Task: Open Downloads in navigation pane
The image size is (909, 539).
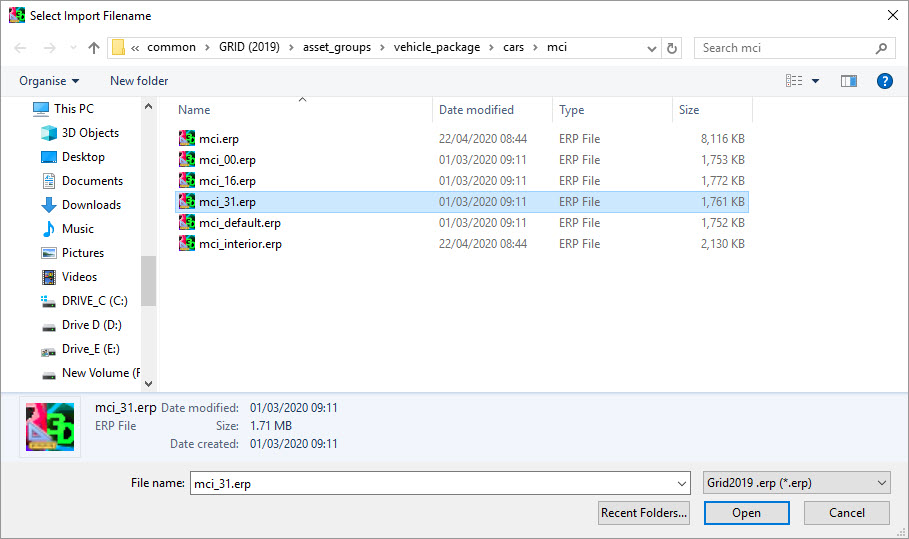Action: point(91,205)
